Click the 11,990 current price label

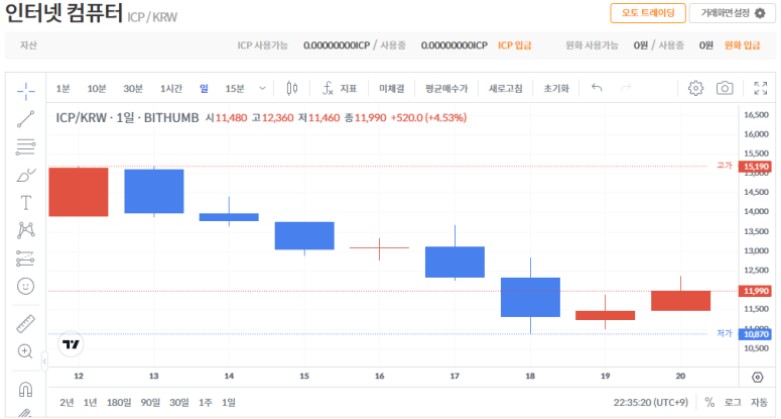(x=755, y=291)
